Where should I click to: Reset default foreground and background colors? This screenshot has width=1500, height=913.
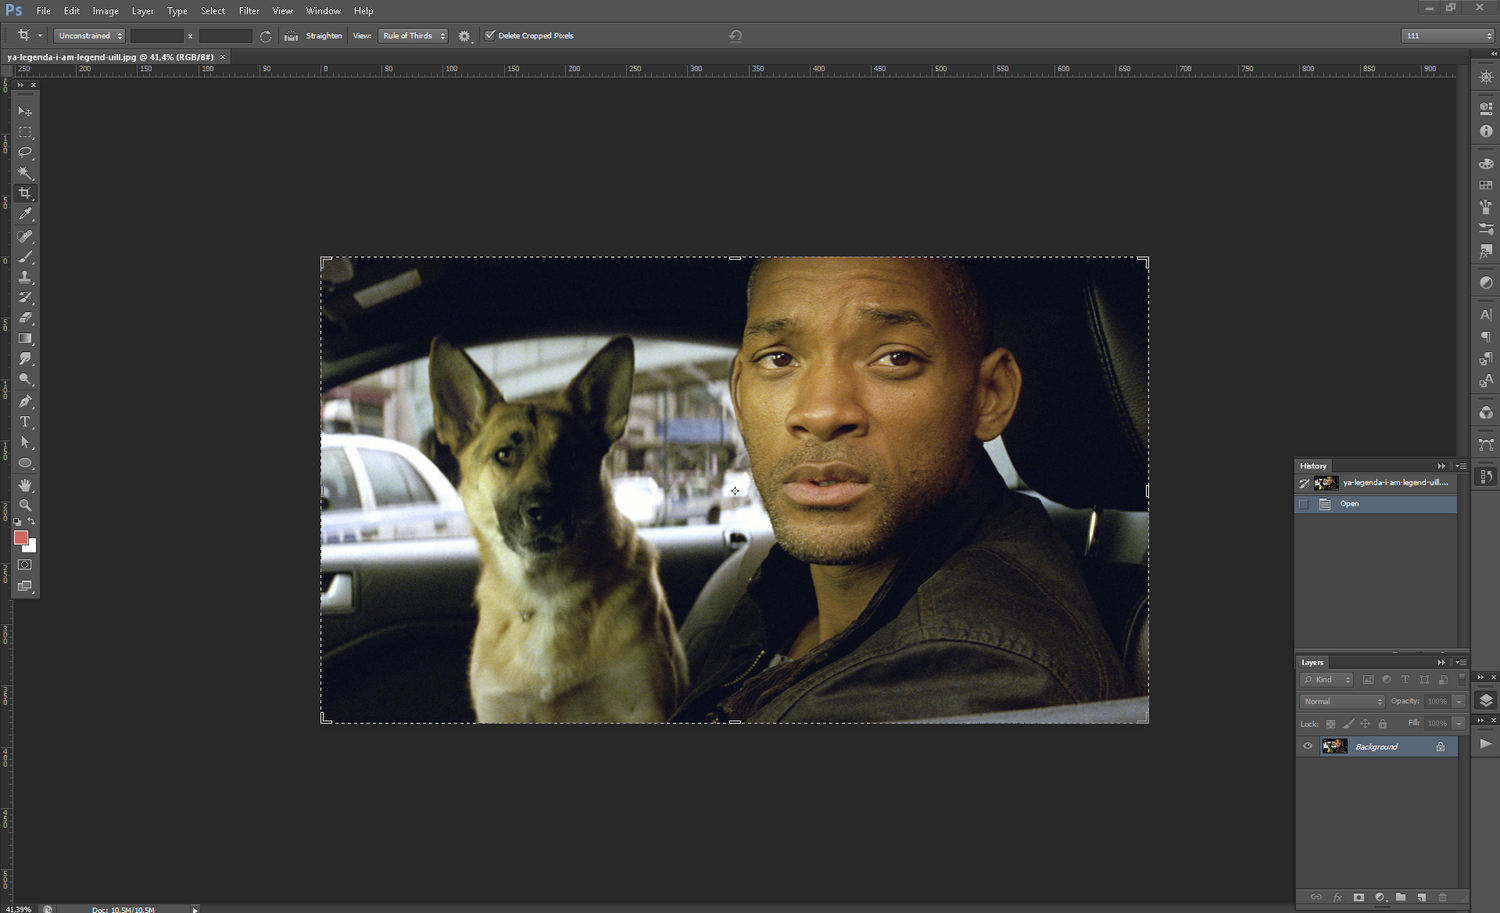click(17, 522)
